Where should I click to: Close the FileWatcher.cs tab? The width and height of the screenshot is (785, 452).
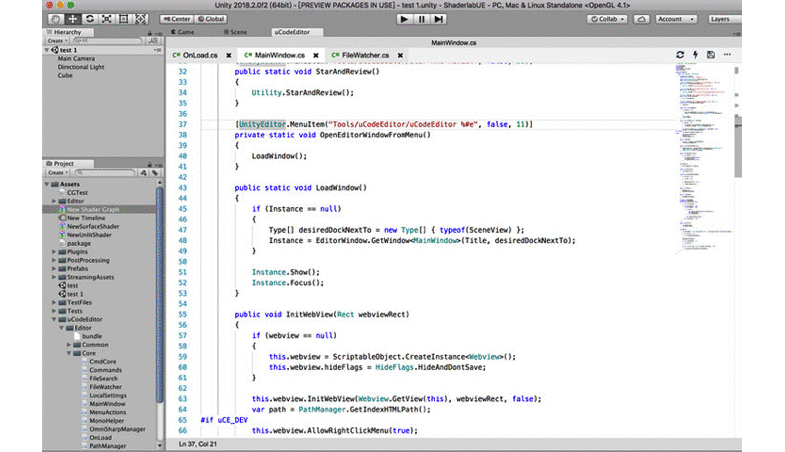point(401,56)
